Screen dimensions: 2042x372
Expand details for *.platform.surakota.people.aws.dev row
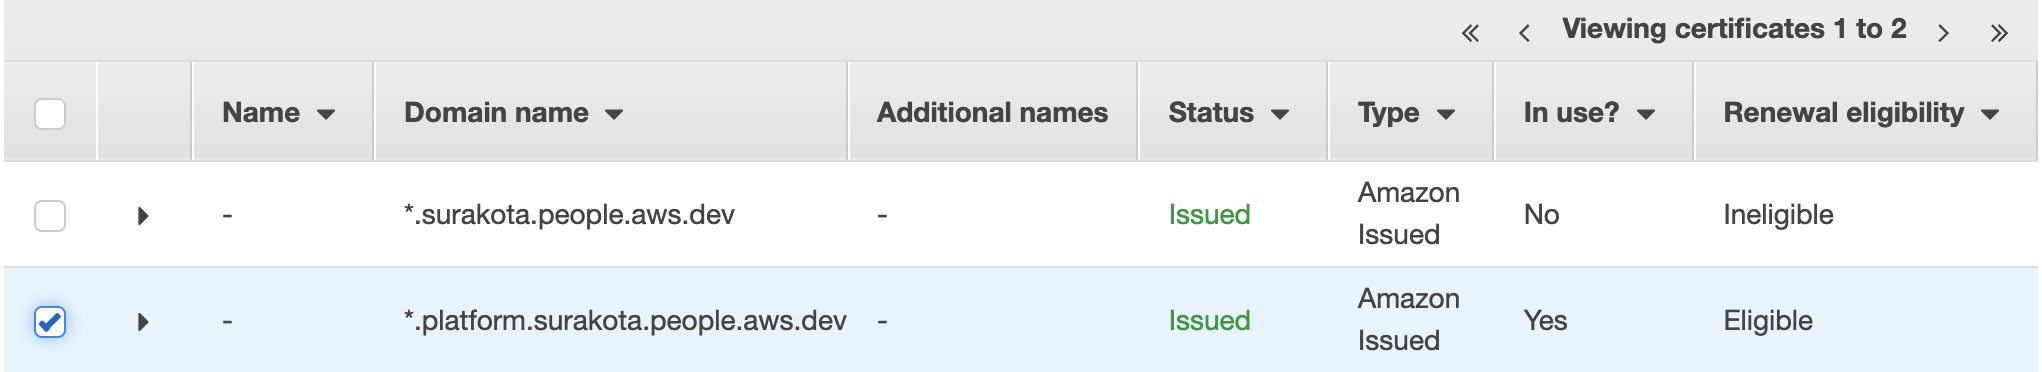point(143,322)
